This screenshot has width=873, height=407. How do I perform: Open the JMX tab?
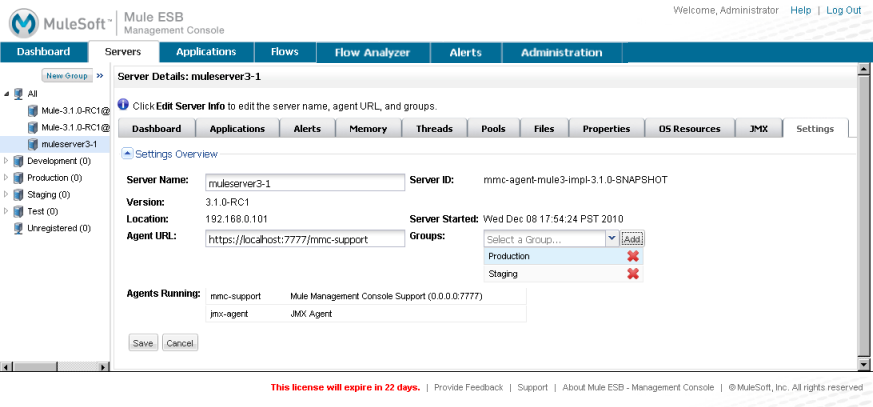758,129
